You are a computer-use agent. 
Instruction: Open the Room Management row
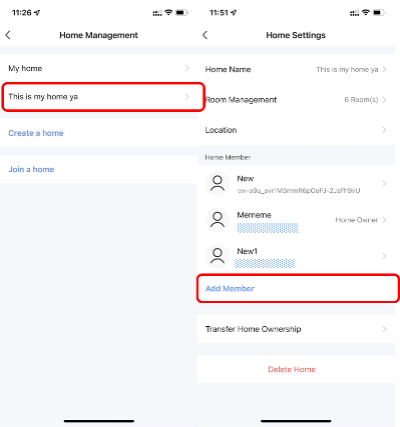tap(296, 100)
